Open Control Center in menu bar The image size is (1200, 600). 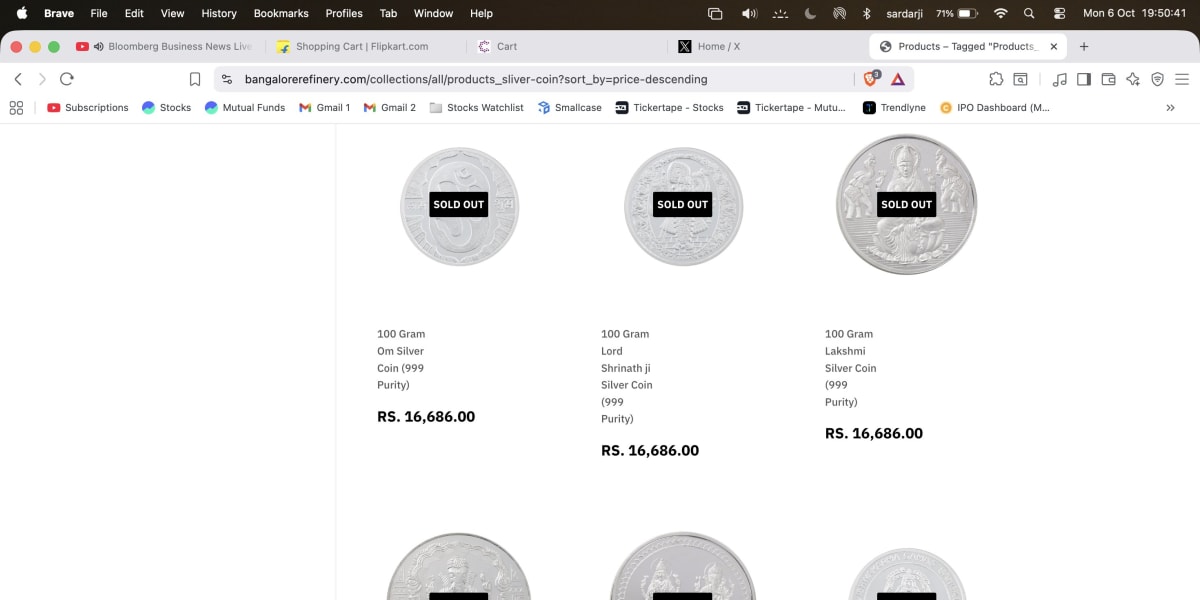click(1059, 13)
